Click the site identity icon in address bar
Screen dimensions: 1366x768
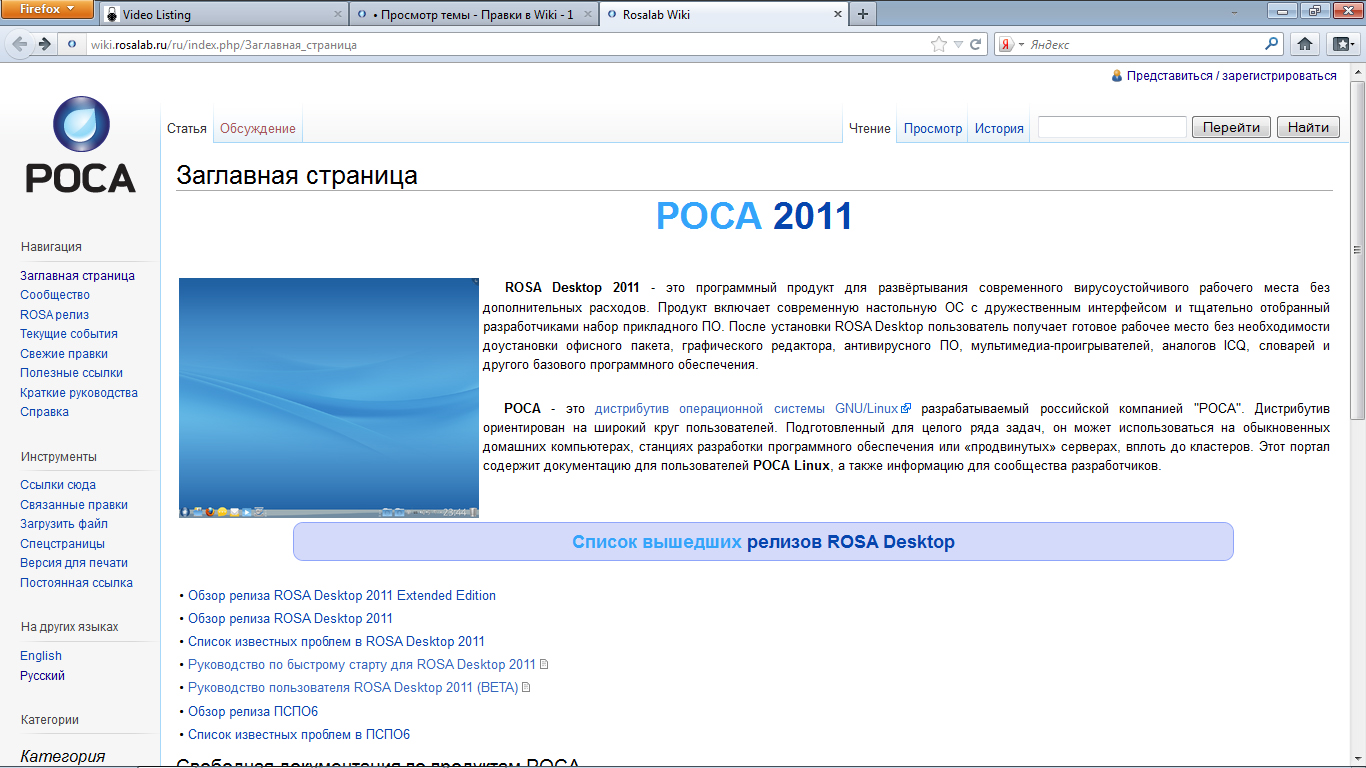click(x=72, y=45)
